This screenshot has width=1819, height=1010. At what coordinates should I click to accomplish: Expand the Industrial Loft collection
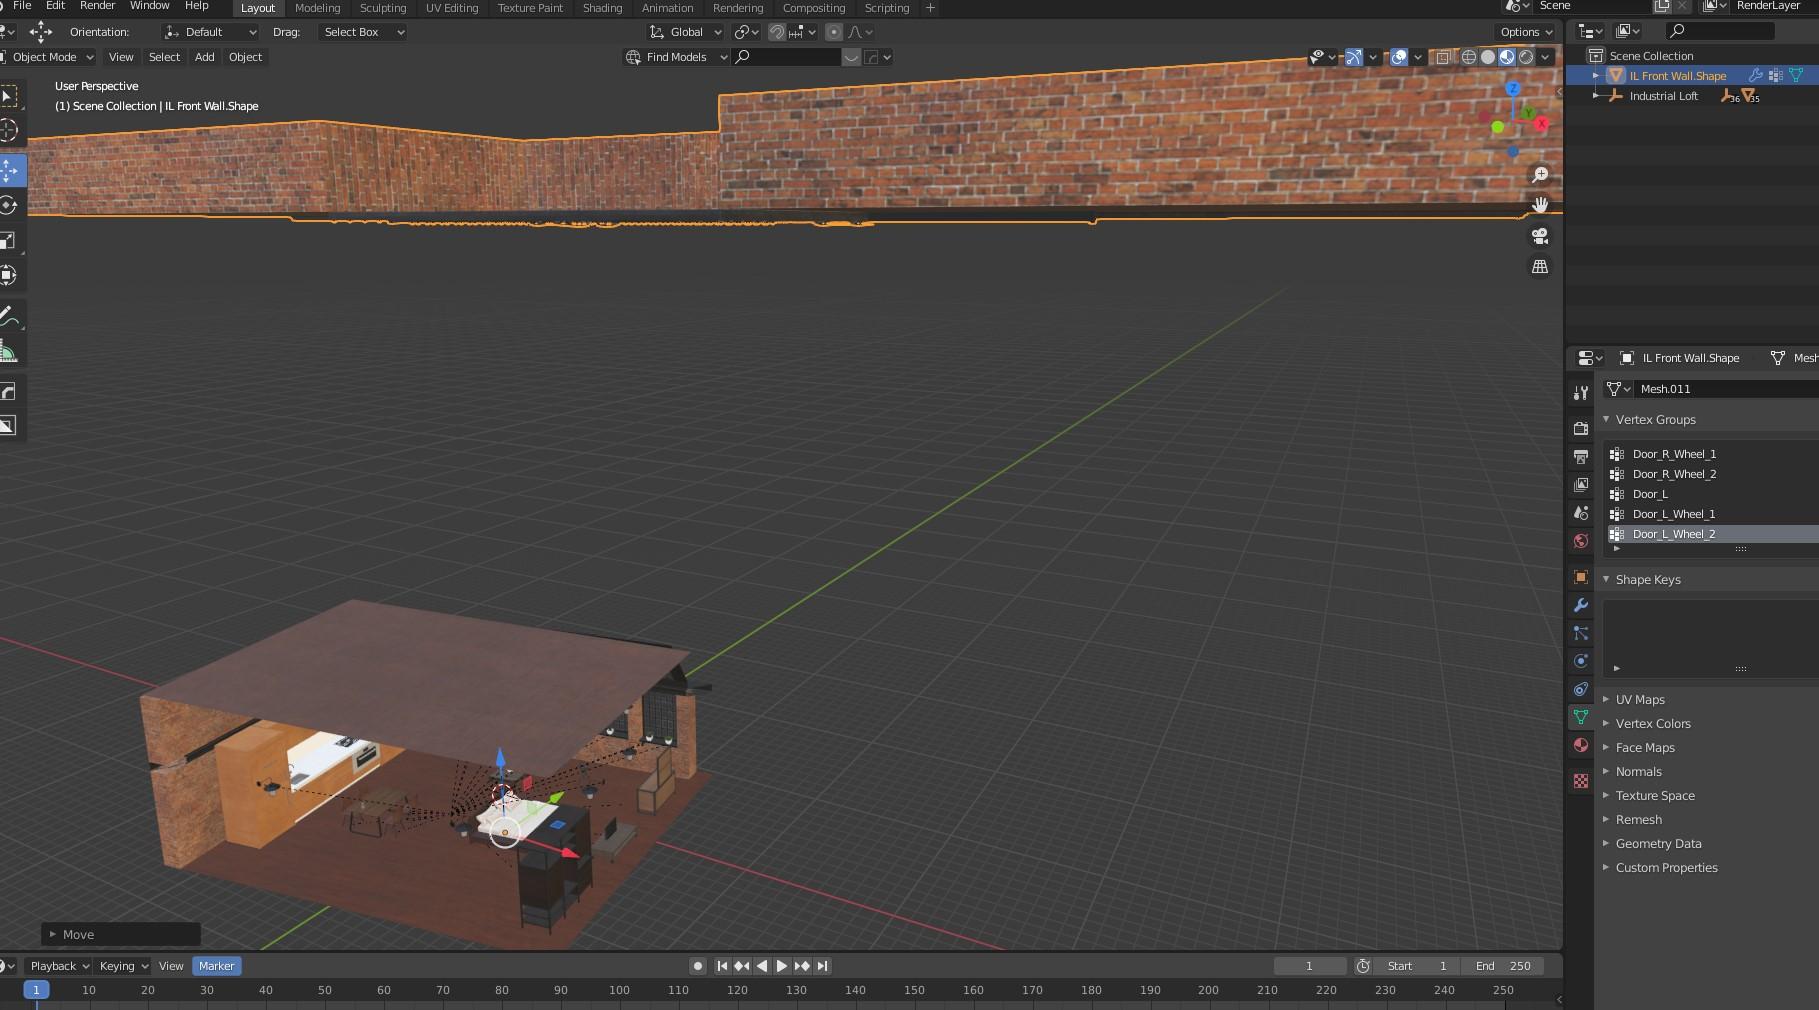coord(1596,96)
